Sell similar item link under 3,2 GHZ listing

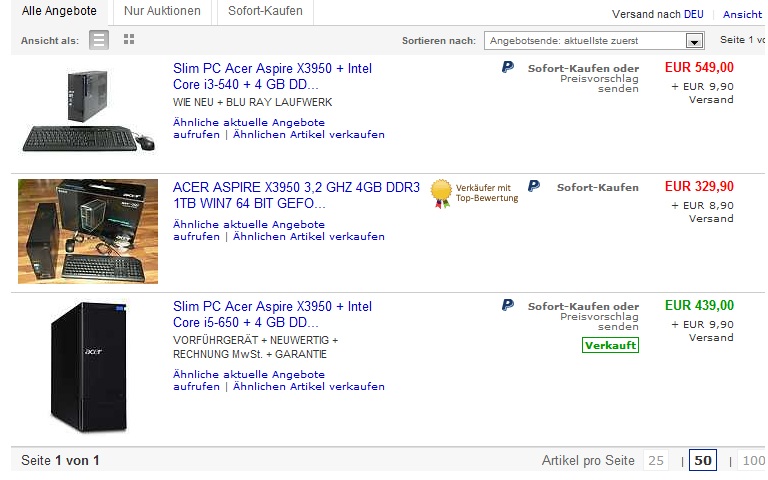[309, 237]
